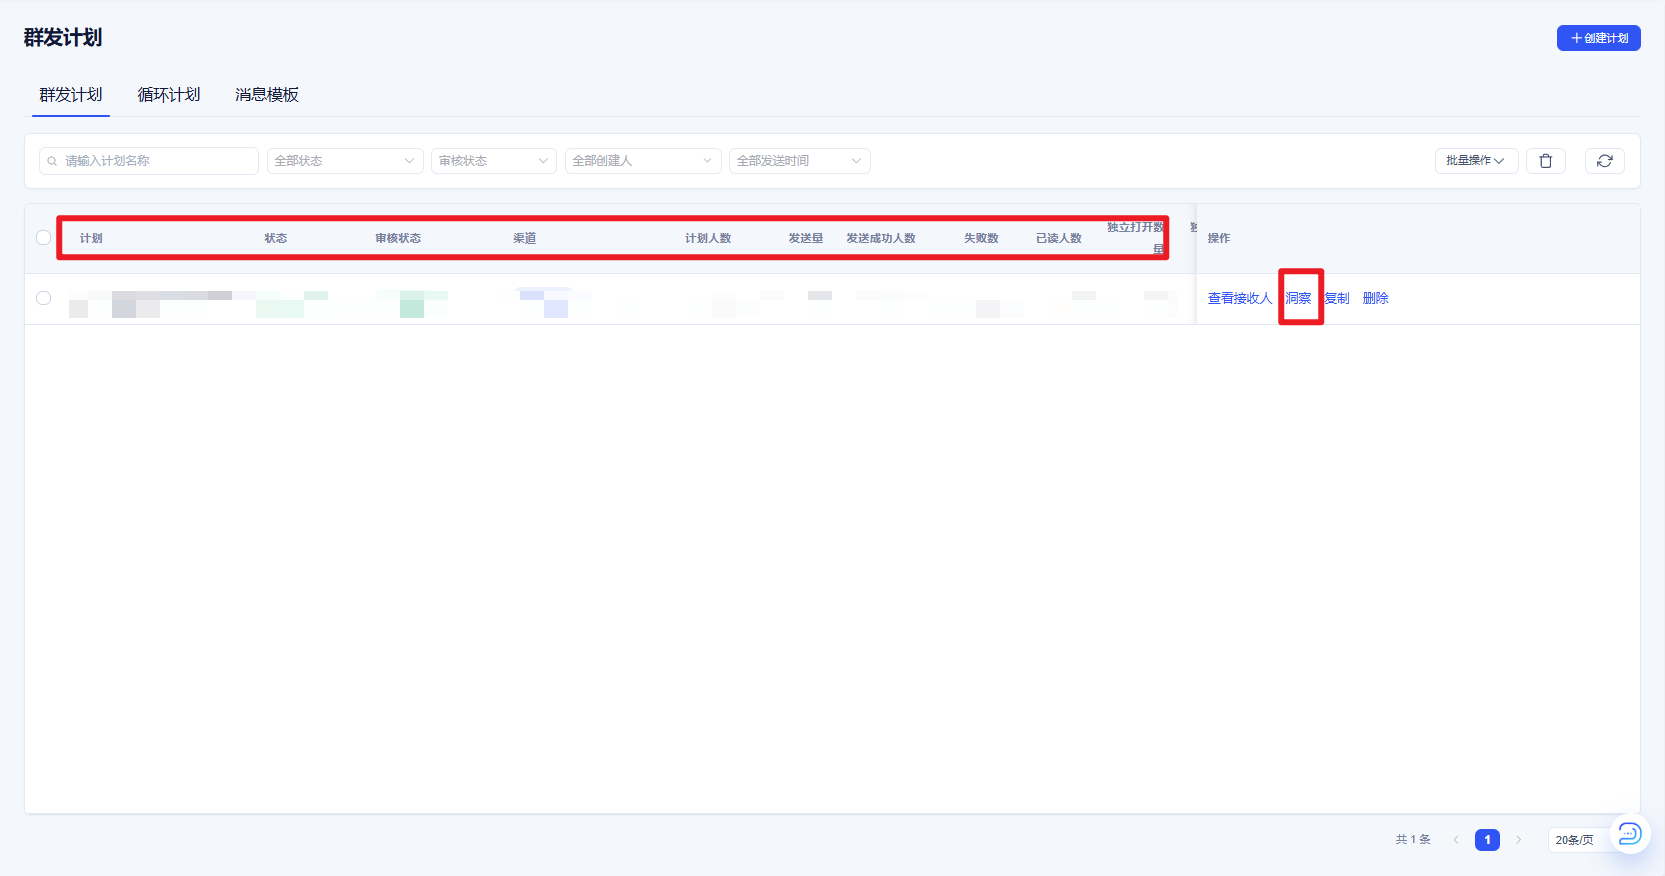
Task: Switch to the 循环计划 tab
Action: tap(169, 95)
